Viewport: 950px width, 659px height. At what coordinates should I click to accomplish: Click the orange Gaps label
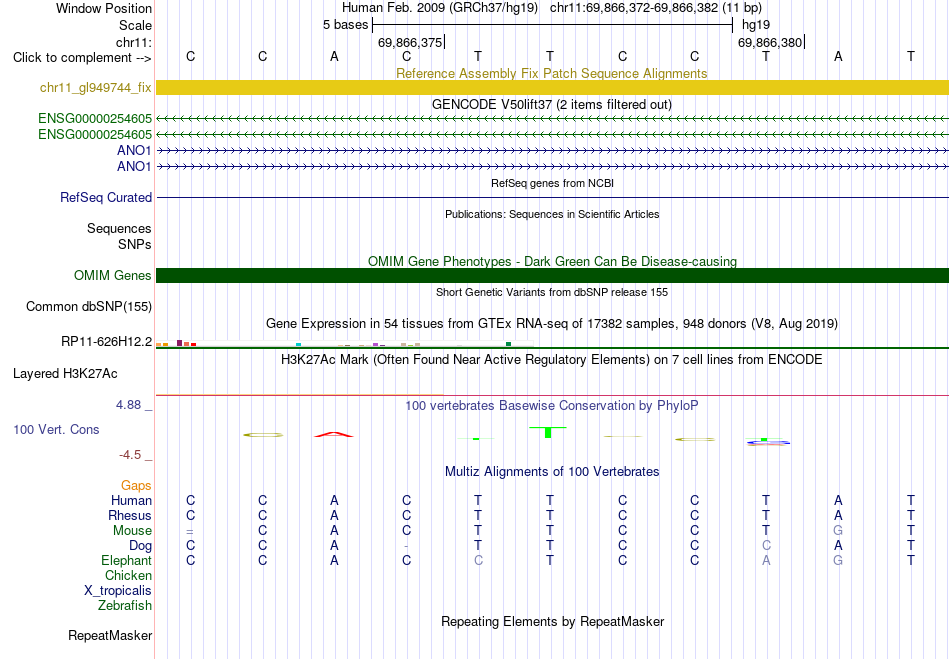(x=136, y=486)
